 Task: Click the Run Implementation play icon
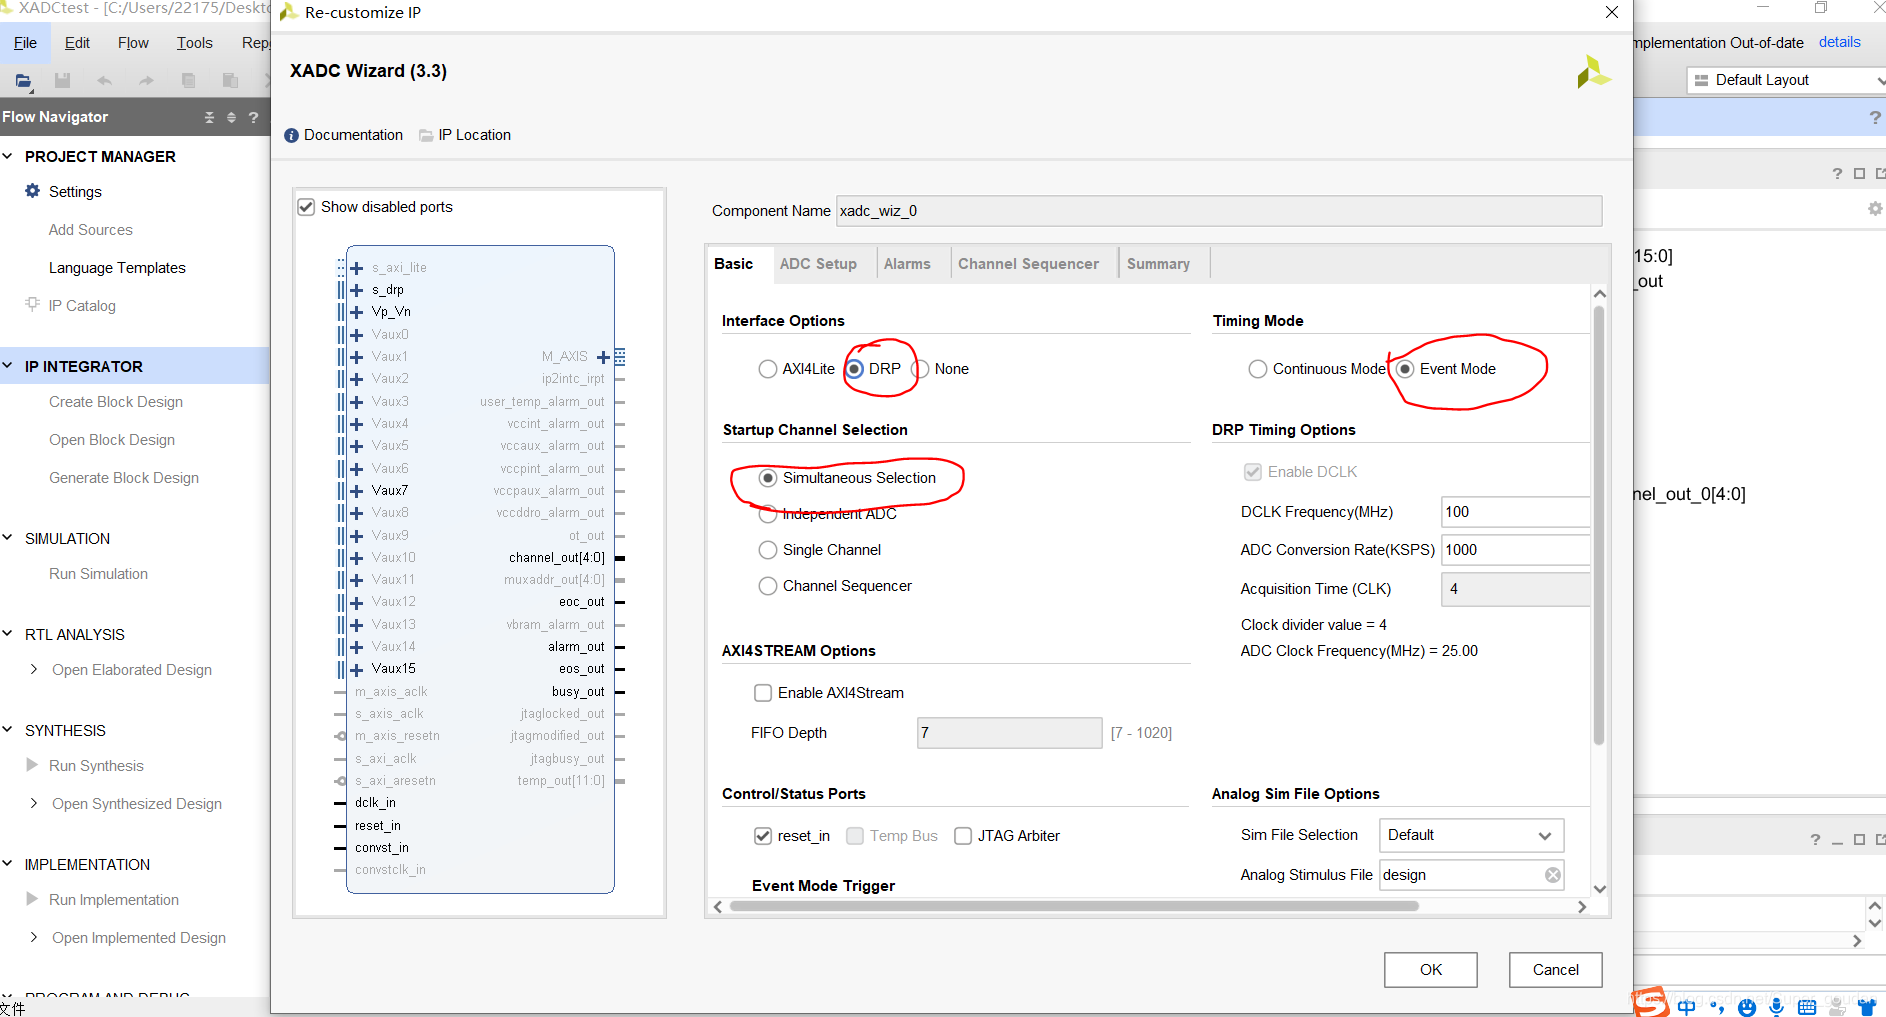(x=33, y=899)
